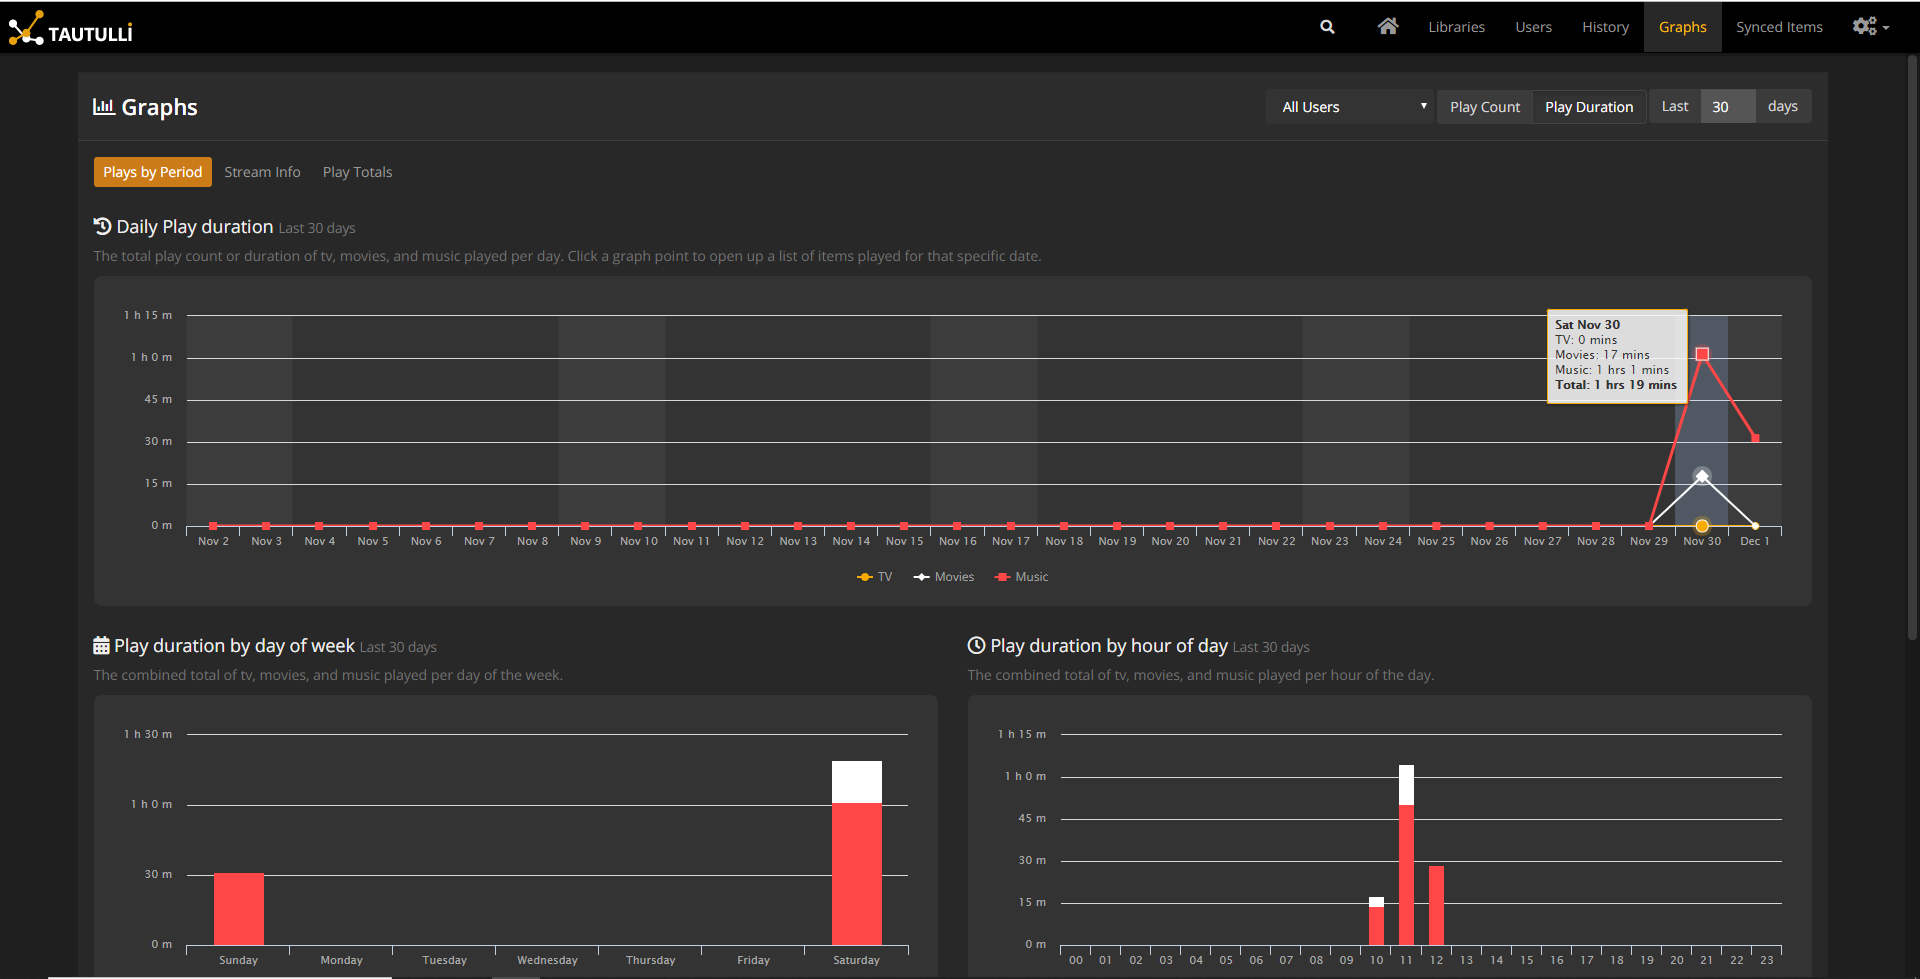This screenshot has width=1920, height=979.
Task: Click the 'Saturday' axis label
Action: [x=856, y=960]
